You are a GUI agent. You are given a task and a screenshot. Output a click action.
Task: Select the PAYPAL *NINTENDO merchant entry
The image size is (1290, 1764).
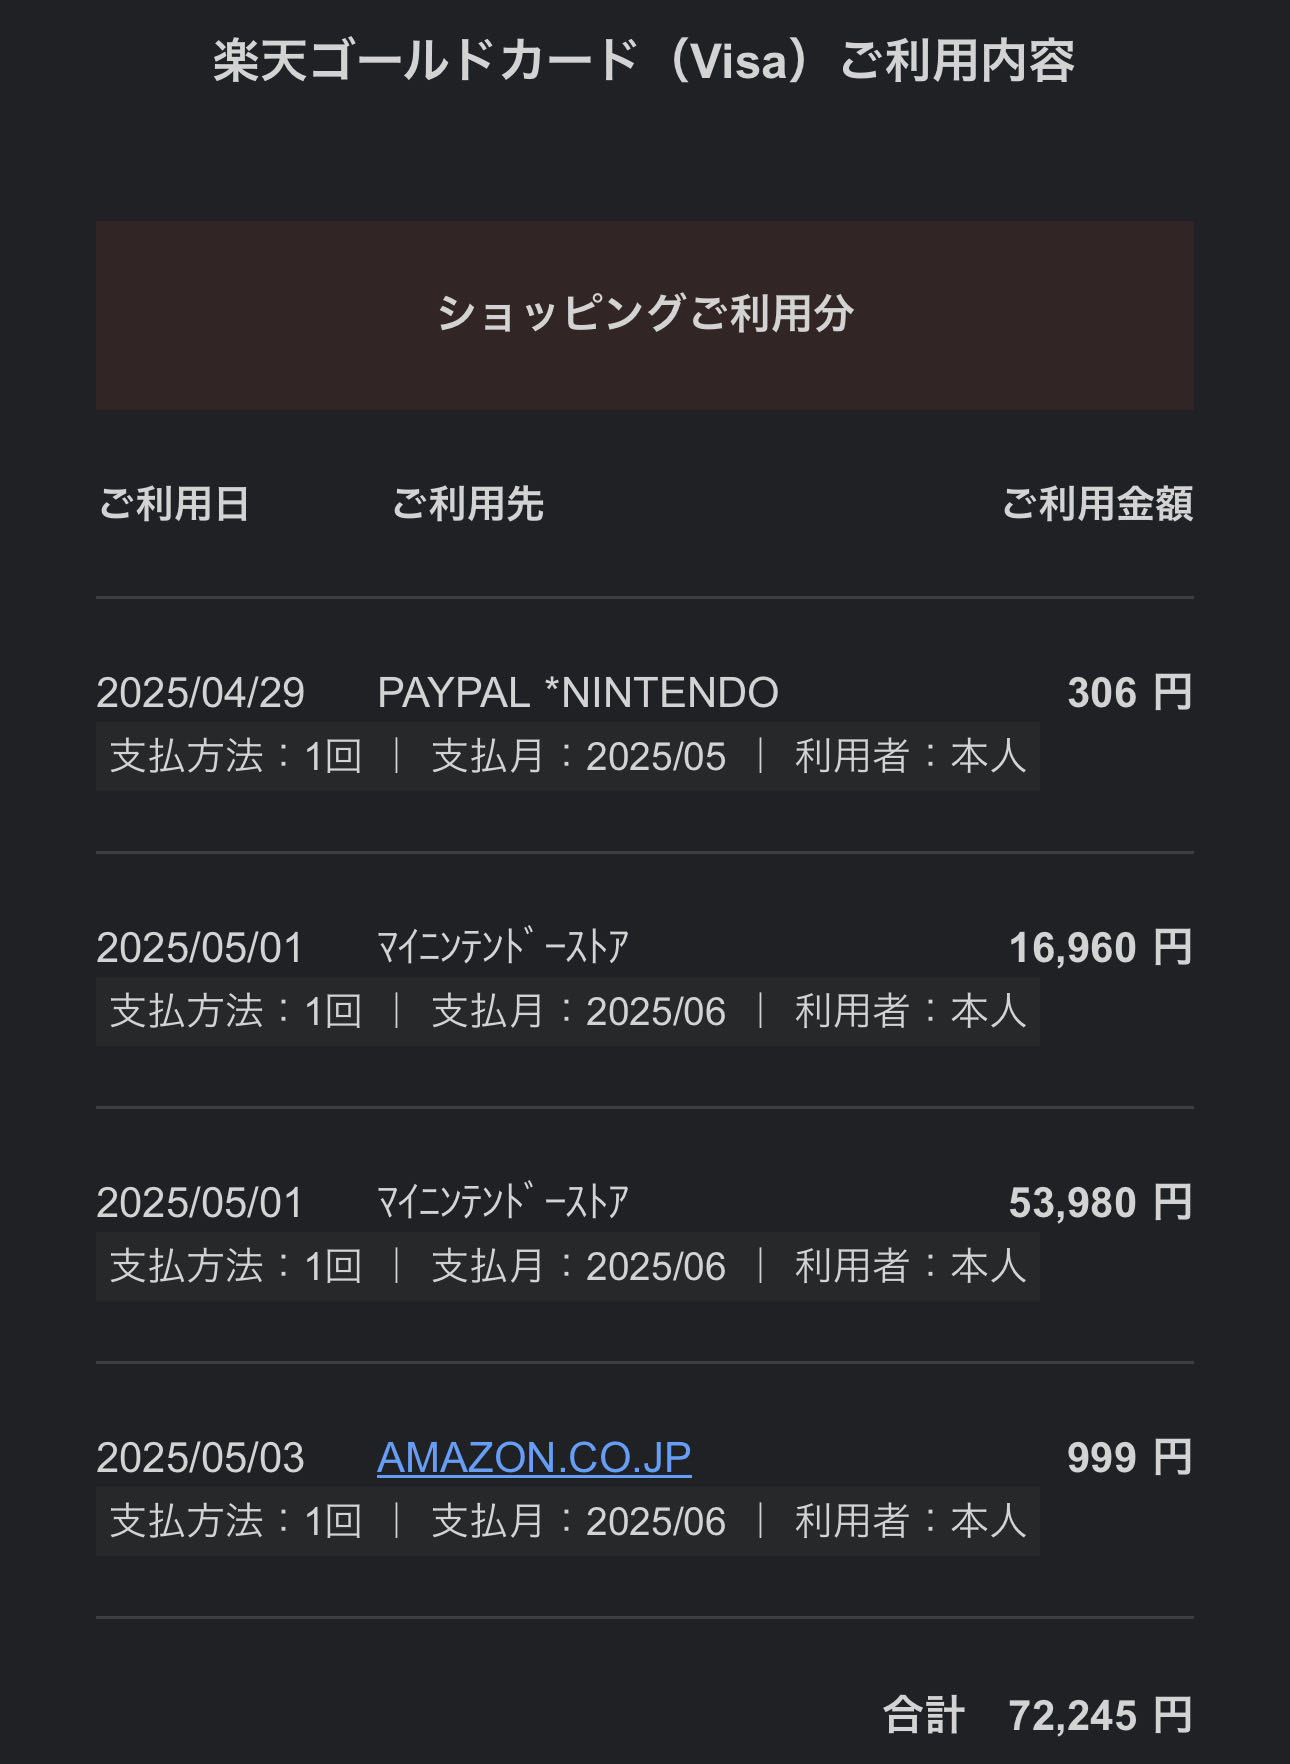click(578, 693)
